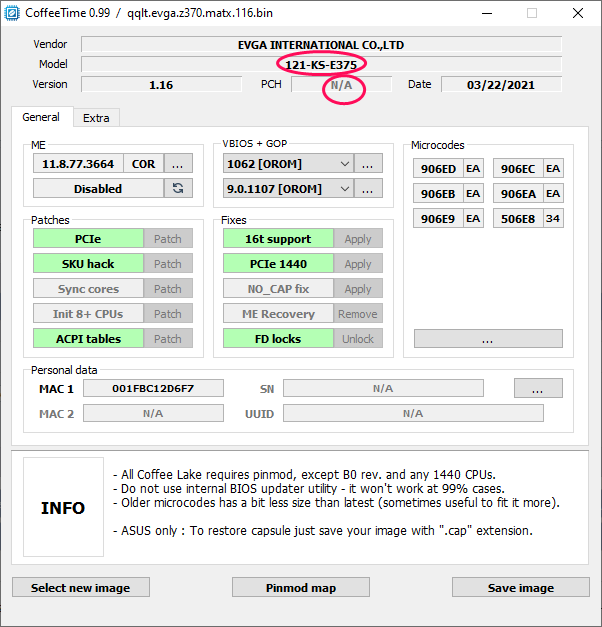Viewport: 602px width, 627px height.
Task: Click Patch button next to Init 8+ CPUs
Action: (168, 314)
